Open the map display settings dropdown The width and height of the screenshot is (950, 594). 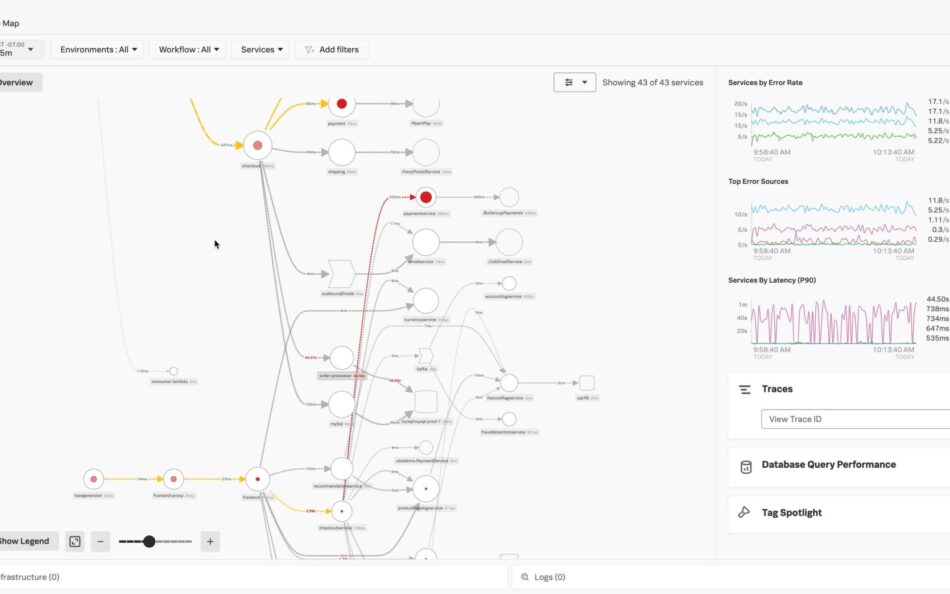coord(575,83)
